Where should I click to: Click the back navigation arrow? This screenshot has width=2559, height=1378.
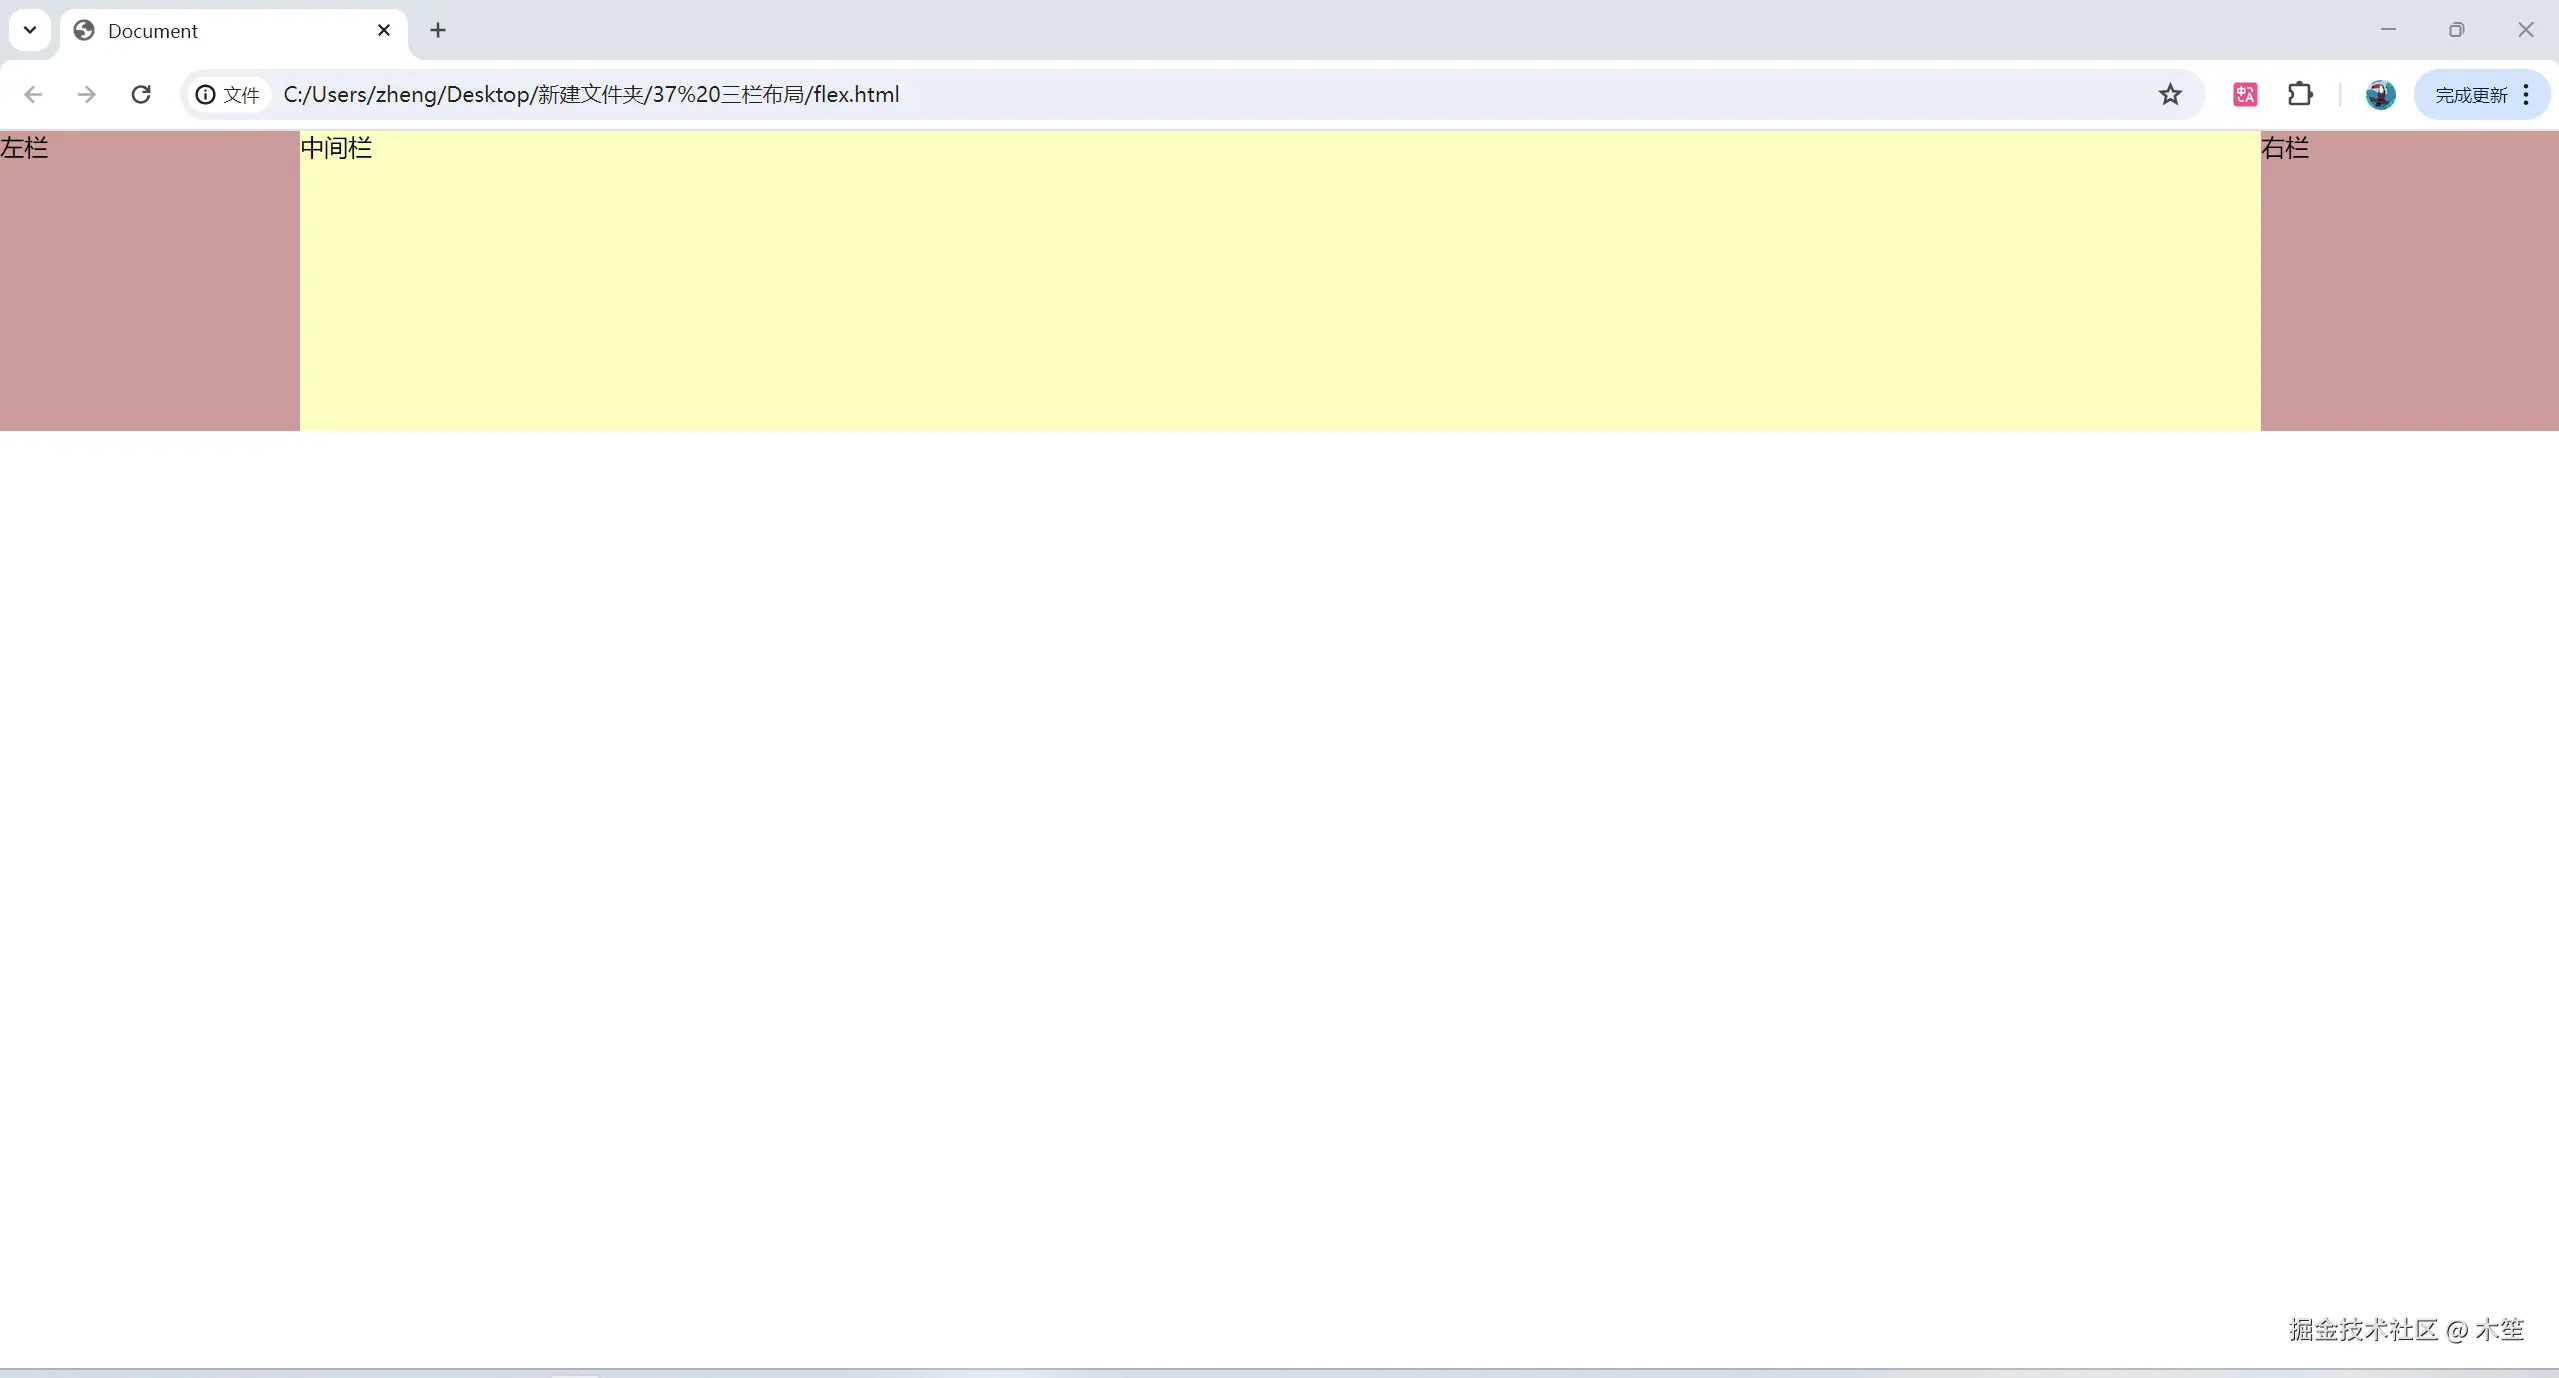coord(33,93)
